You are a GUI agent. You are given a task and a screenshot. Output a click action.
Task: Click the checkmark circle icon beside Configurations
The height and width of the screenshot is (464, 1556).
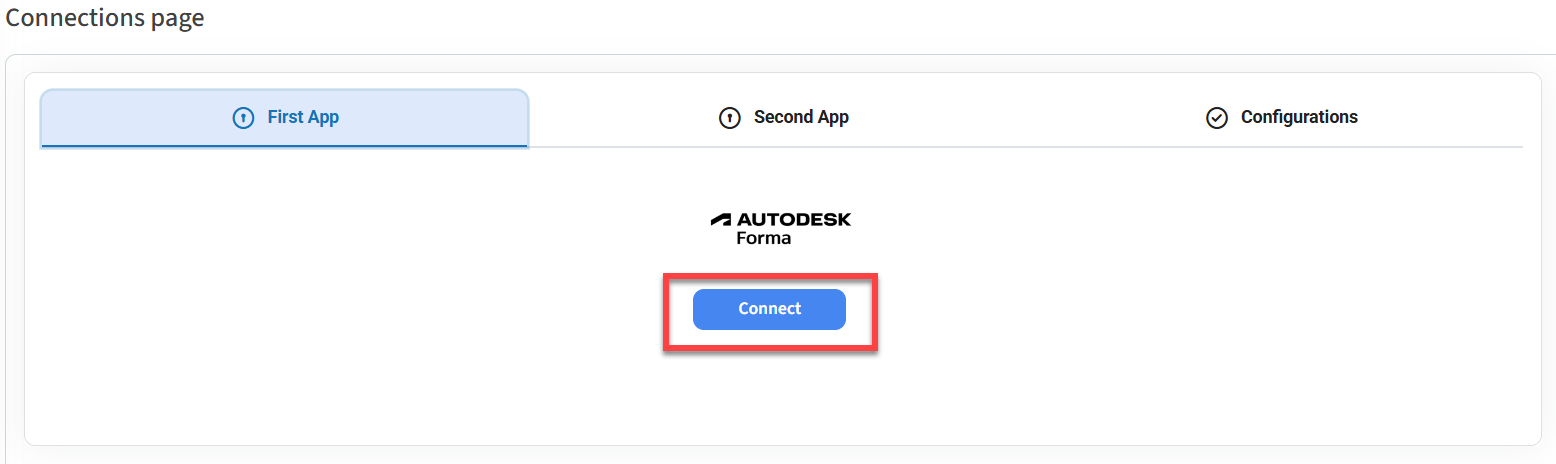click(1216, 118)
